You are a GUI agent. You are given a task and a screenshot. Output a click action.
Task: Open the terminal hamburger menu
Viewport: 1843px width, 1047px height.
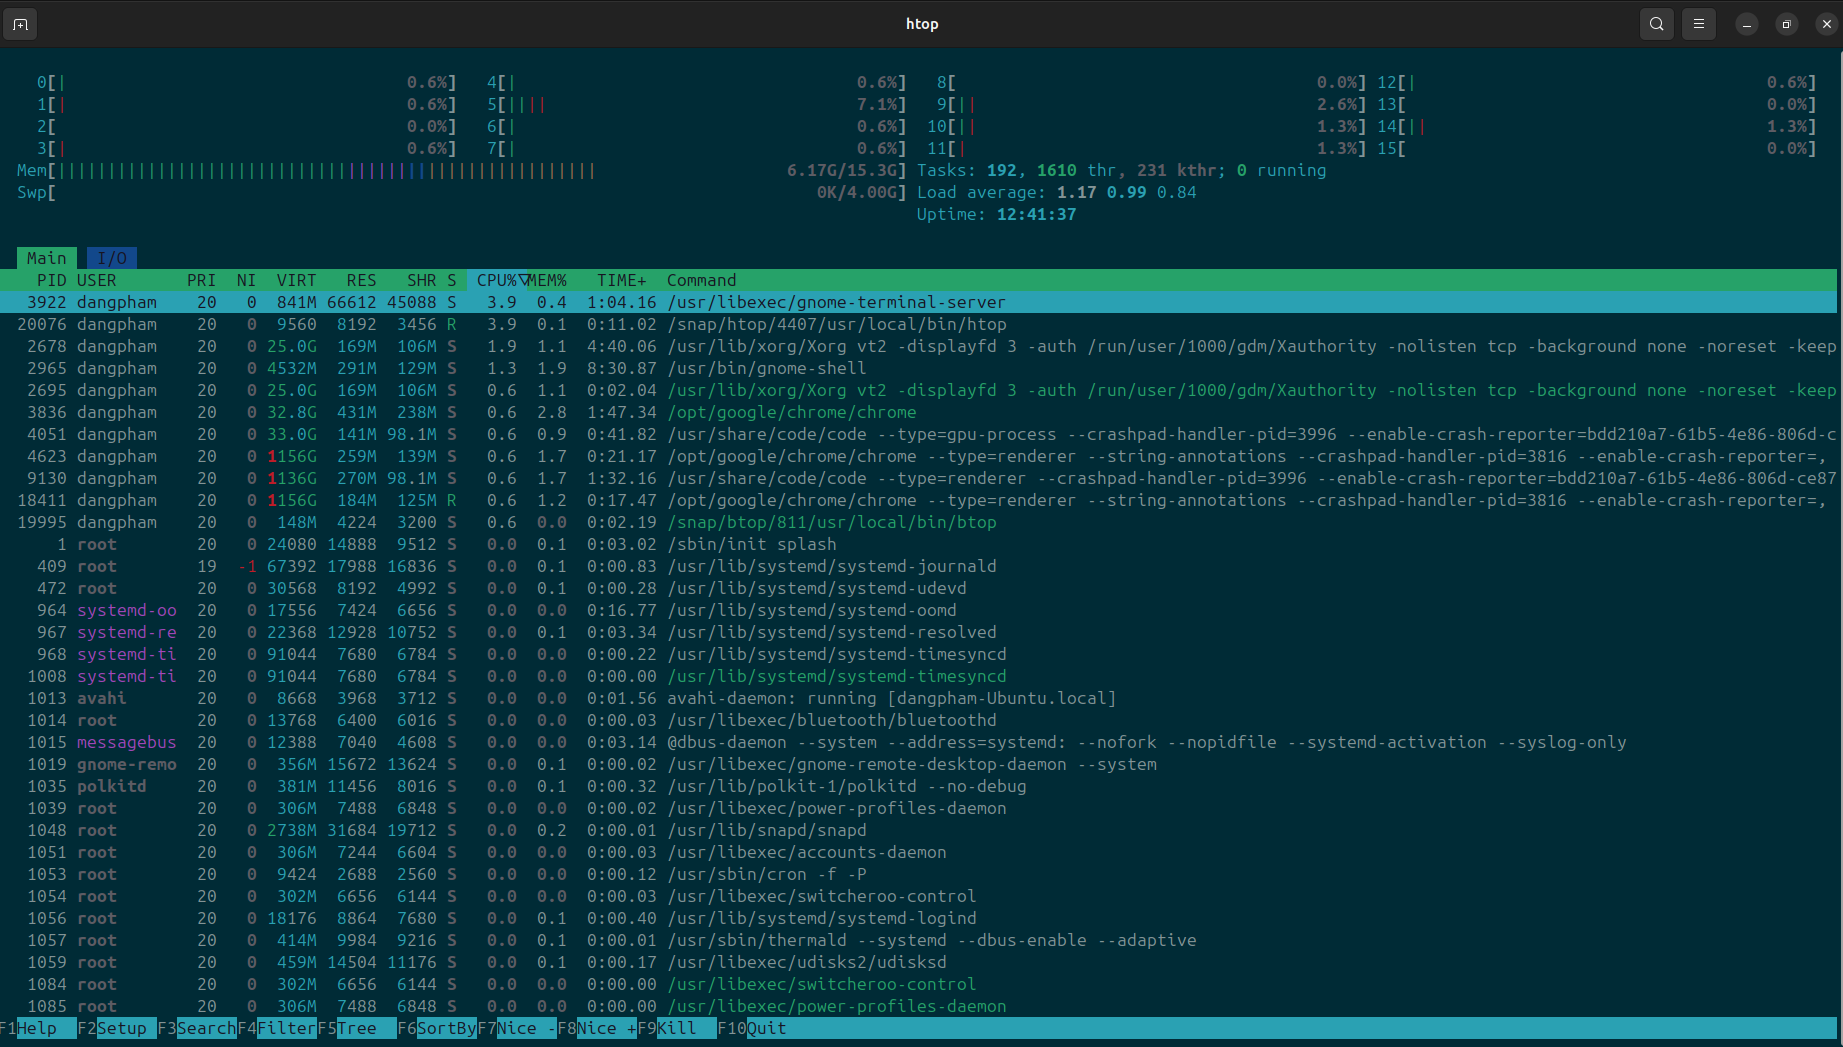(x=1699, y=24)
